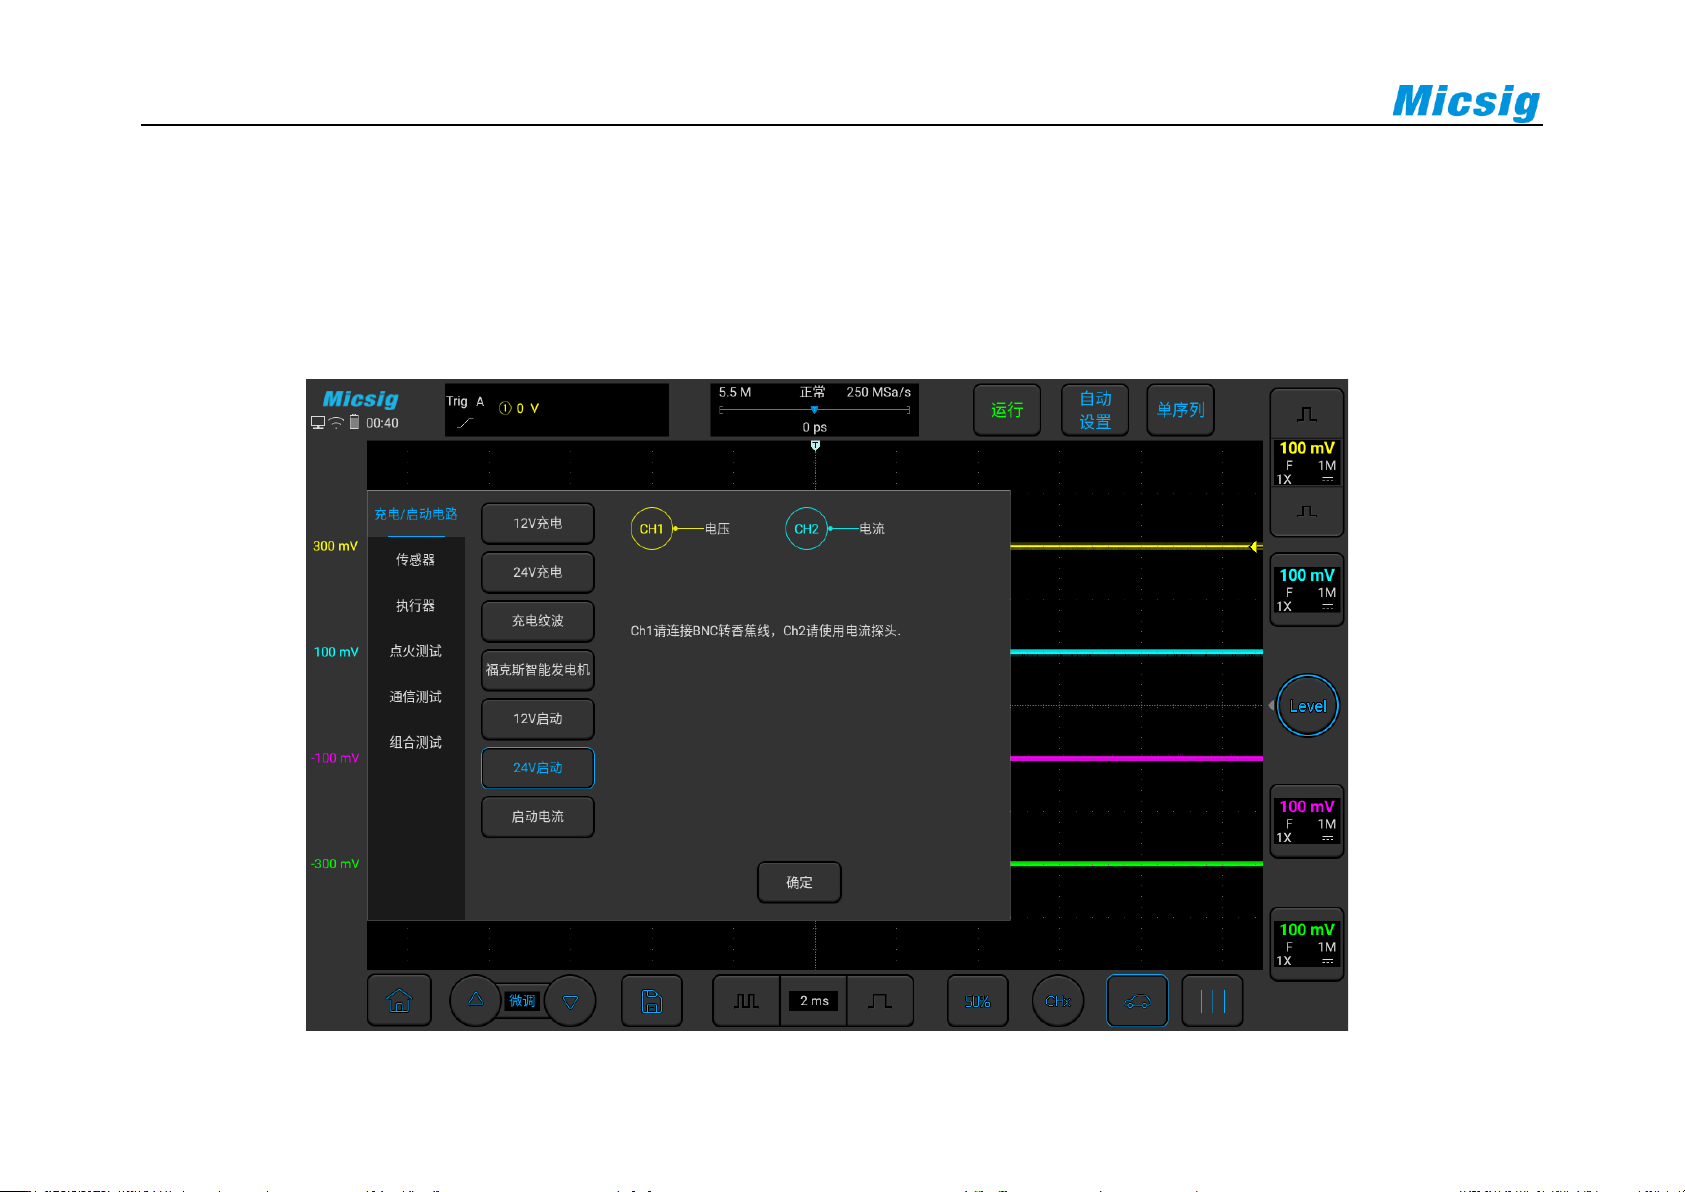Increase CH1 scale with upper pulse icon
Screen dimensions: 1685x1192
[1306, 414]
